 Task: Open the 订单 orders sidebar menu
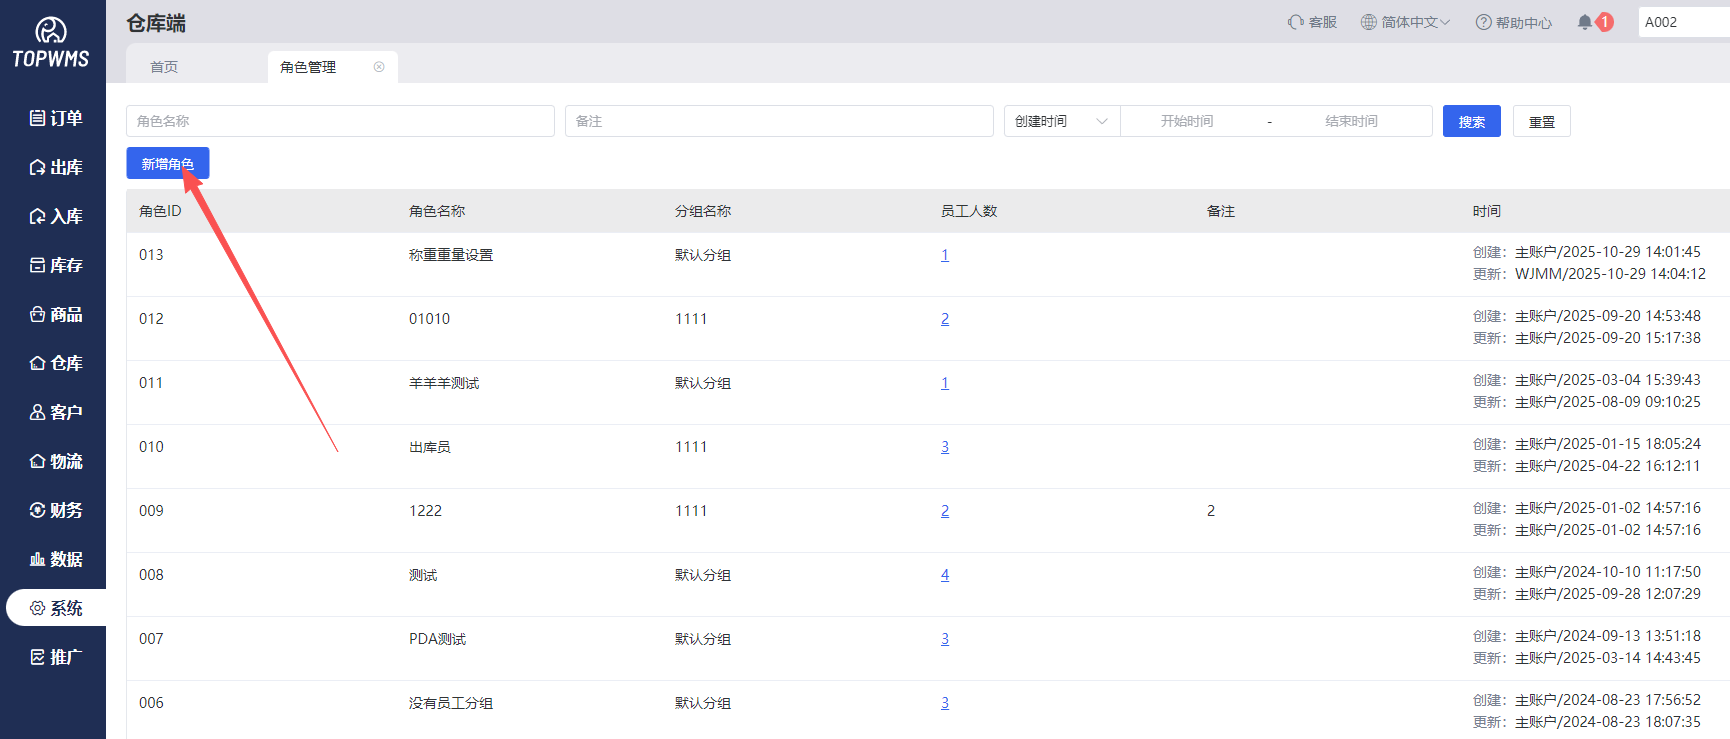pos(56,118)
